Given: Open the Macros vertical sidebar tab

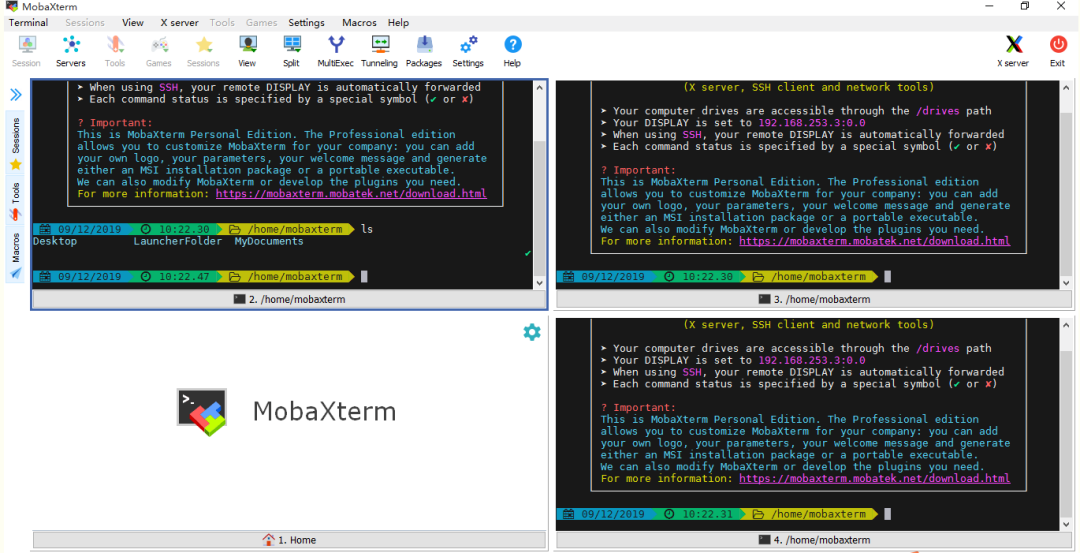Looking at the screenshot, I should (x=15, y=256).
